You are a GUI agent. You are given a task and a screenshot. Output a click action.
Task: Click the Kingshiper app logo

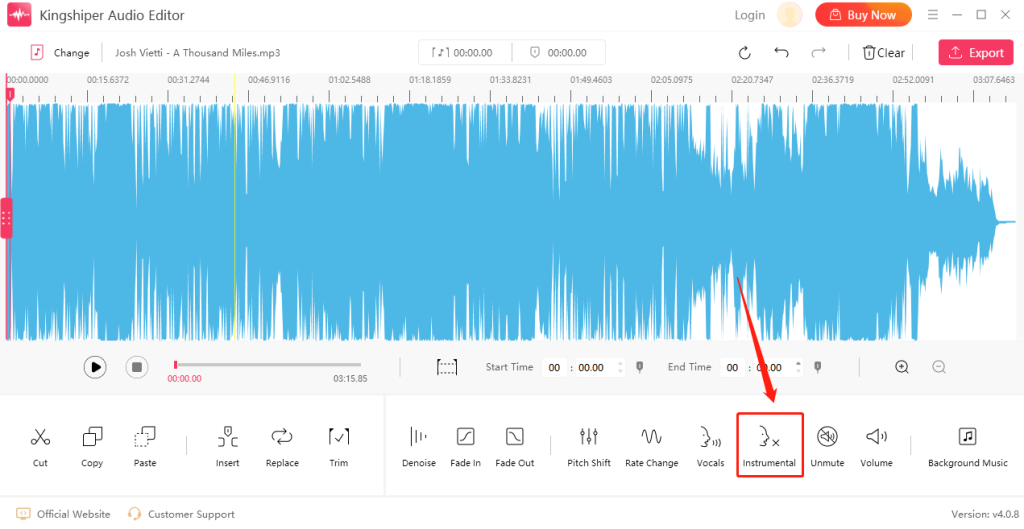coord(19,14)
